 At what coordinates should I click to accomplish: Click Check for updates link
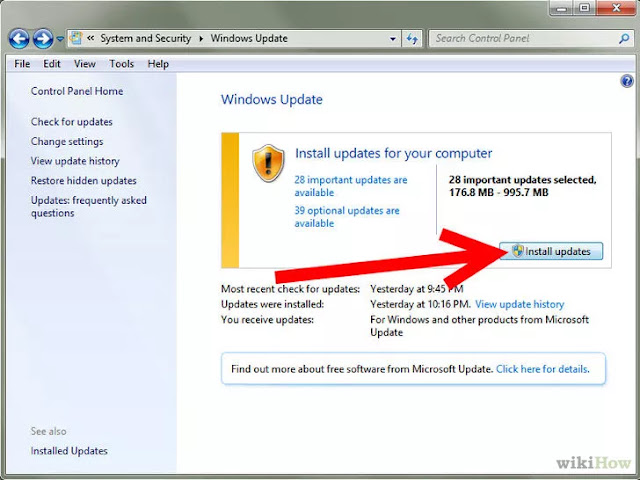[x=71, y=122]
